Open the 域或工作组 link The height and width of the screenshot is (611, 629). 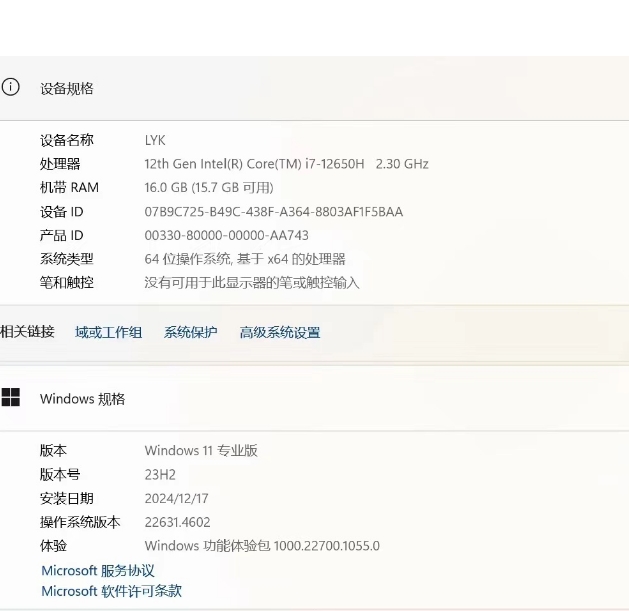108,332
